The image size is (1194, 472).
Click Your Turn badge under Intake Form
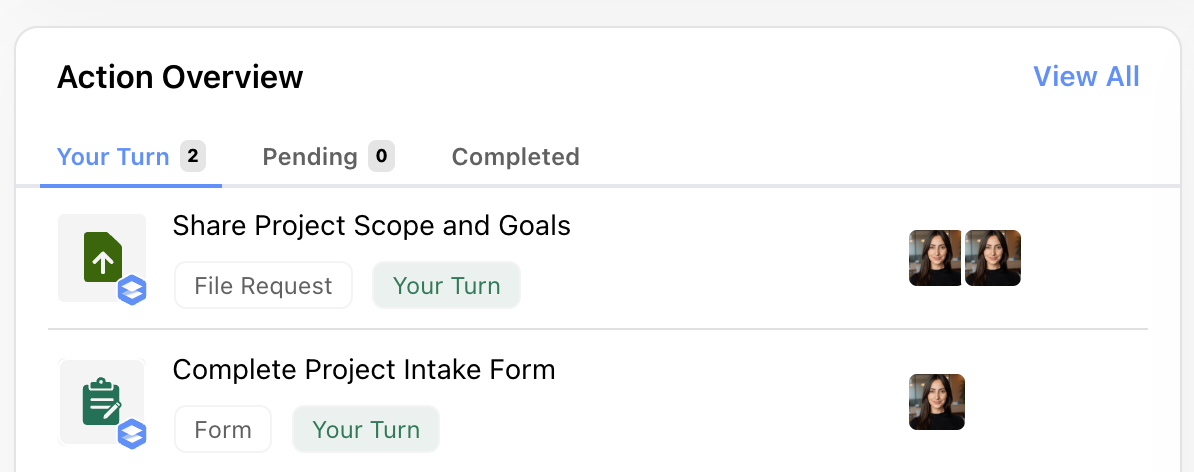click(x=366, y=429)
